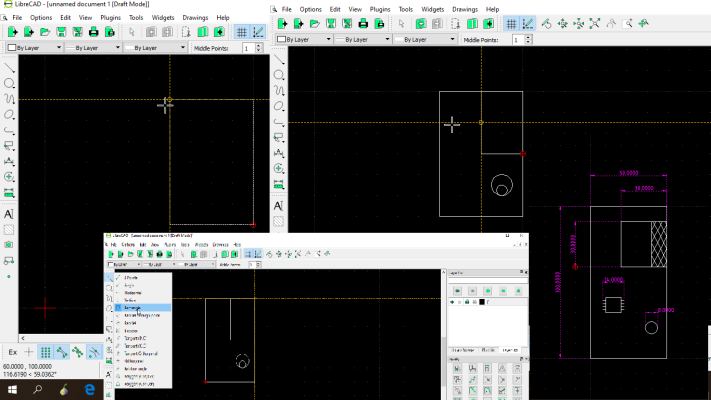Click Hide all layers button in small window
Image resolution: width=711 pixels, height=400 pixels.
472,291
